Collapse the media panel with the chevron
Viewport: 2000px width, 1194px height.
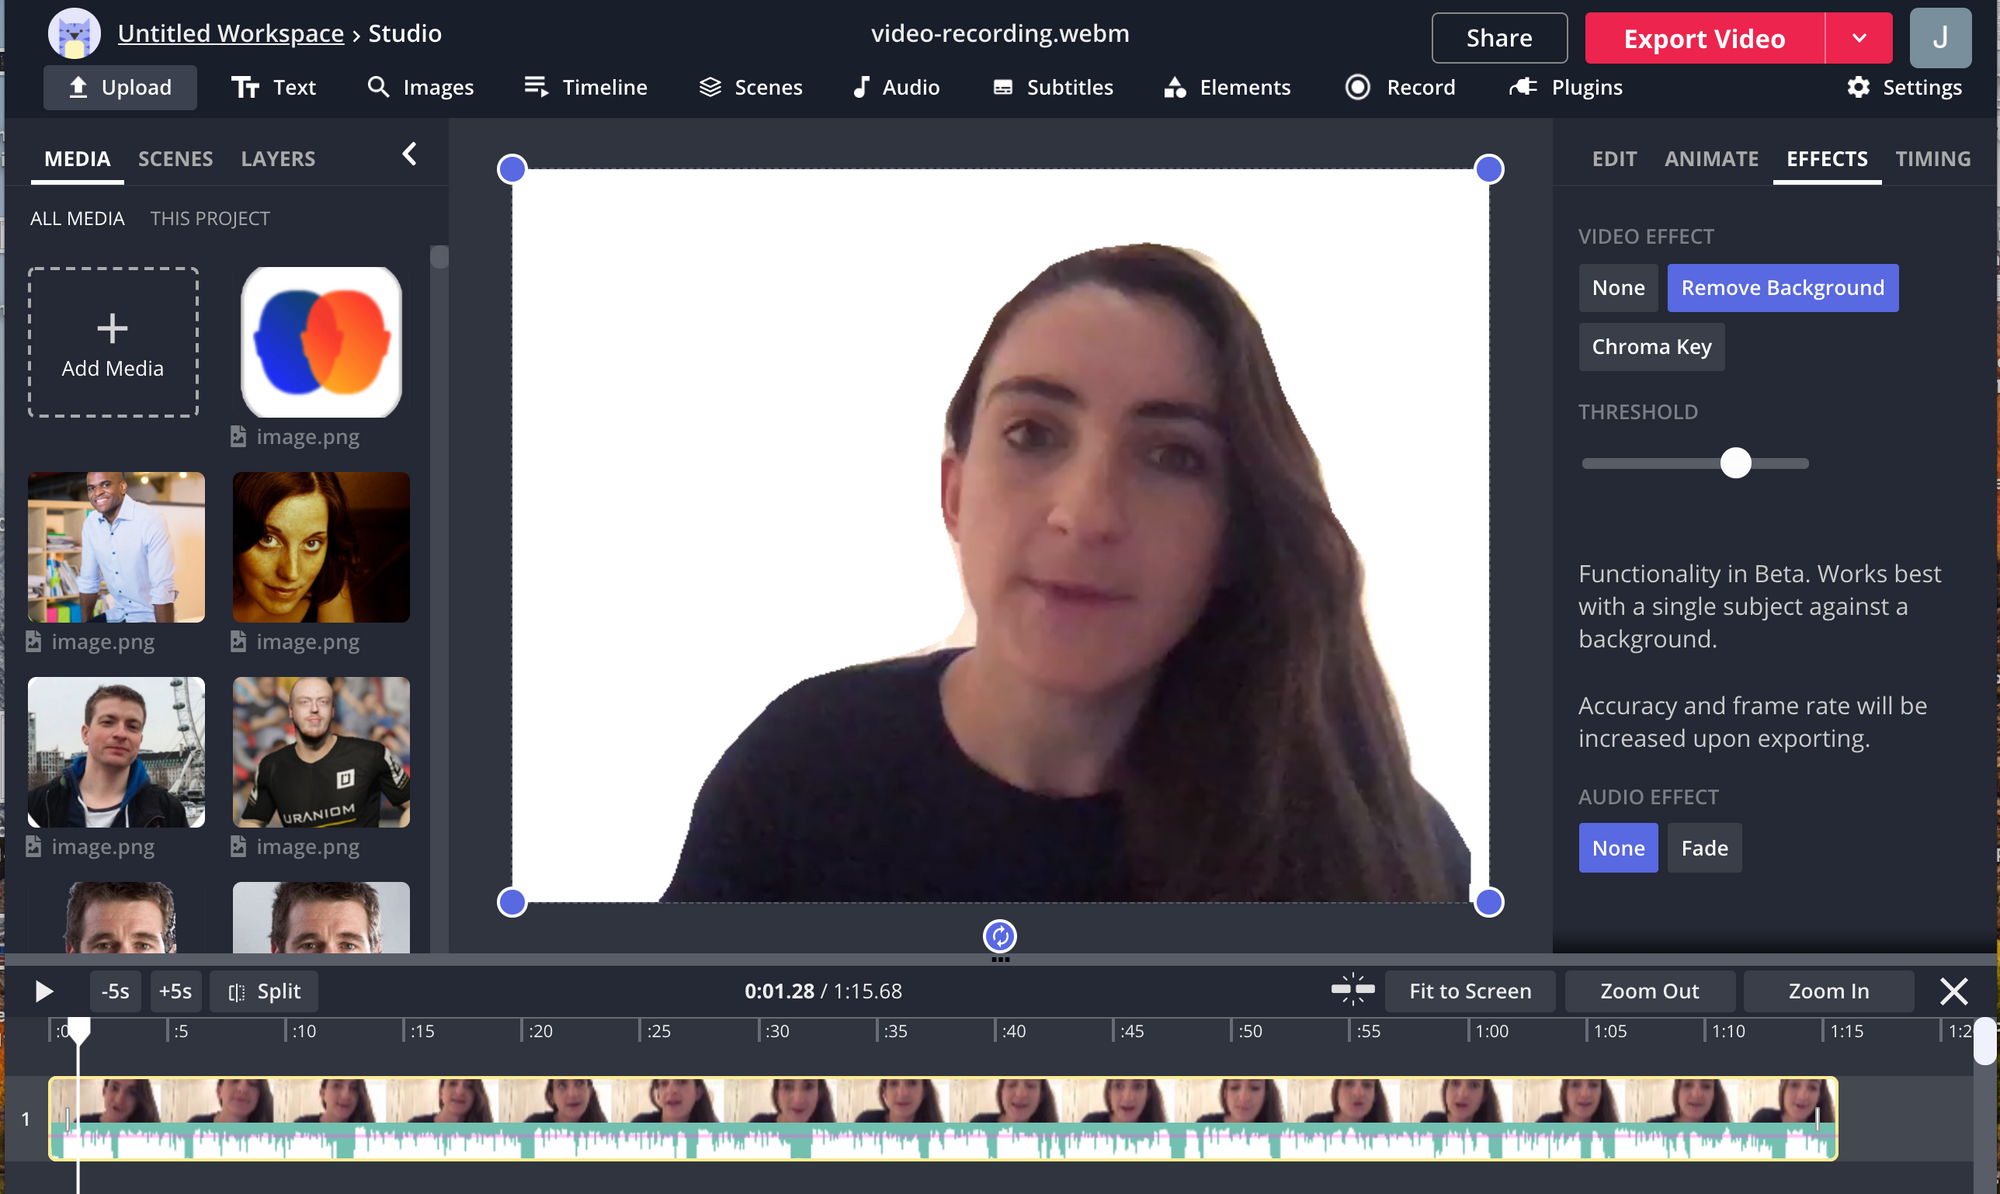click(x=409, y=154)
